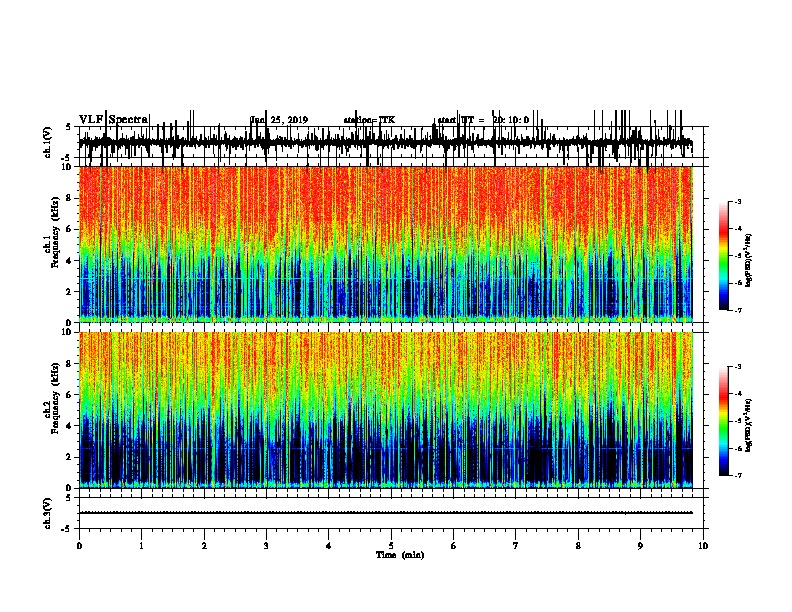Select the ch.1 'Frequency (kHz)' axis label

(x=55, y=231)
